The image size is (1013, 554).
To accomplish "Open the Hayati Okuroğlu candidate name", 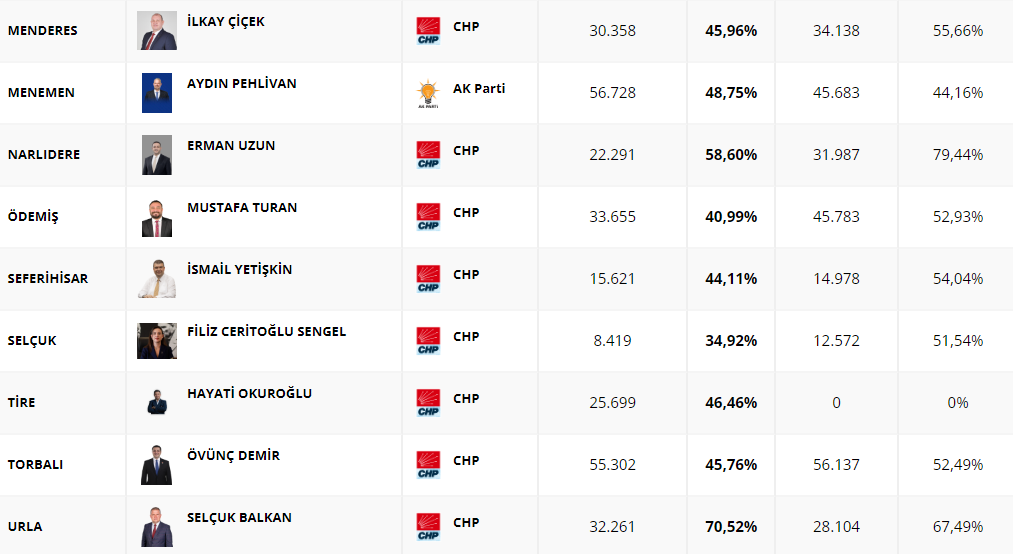I will [x=249, y=394].
